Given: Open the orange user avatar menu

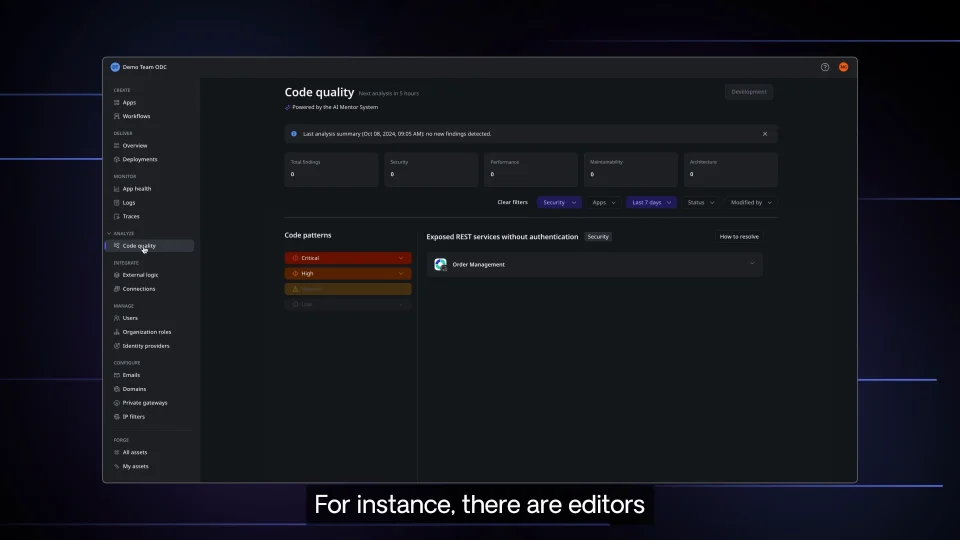Looking at the screenshot, I should click(844, 67).
